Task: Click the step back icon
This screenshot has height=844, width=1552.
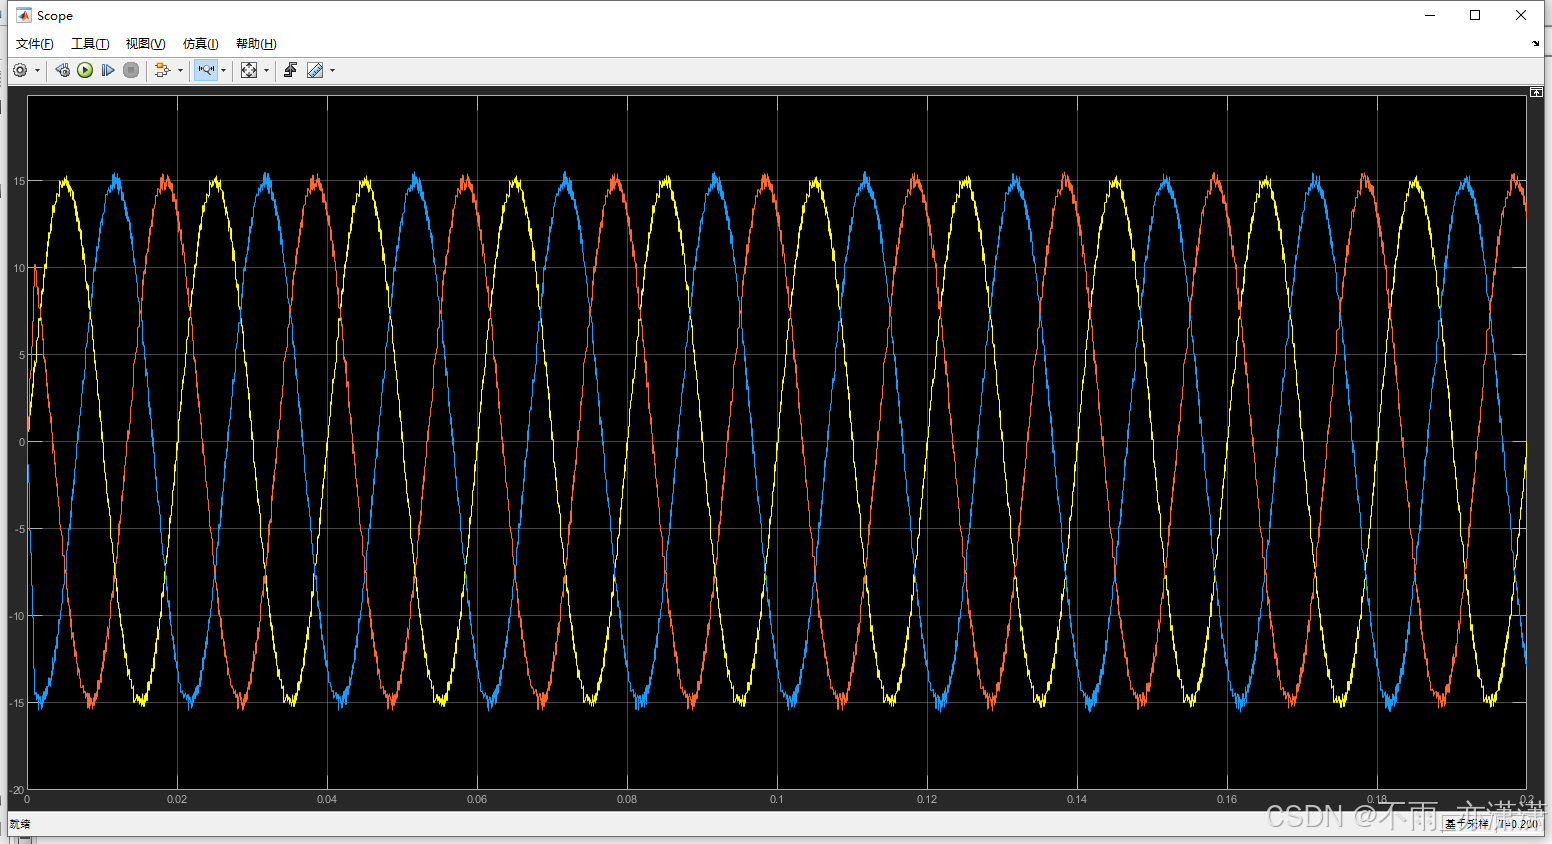Action: pos(61,70)
